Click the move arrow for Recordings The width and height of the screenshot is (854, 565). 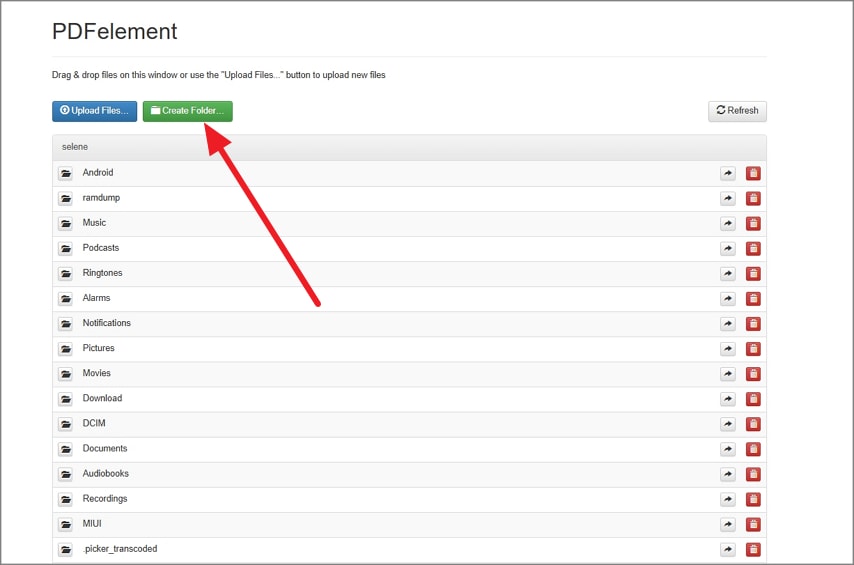pos(728,499)
